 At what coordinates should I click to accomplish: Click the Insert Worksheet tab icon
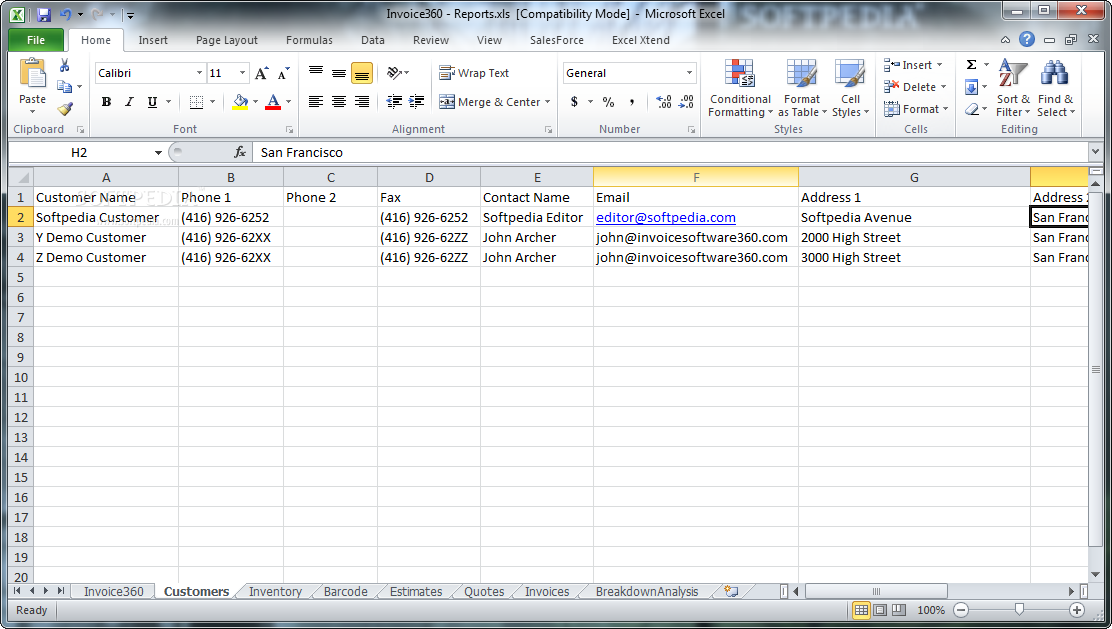[x=730, y=591]
